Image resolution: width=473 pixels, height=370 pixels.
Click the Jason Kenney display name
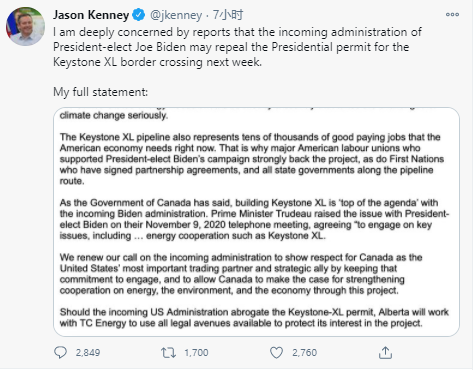pyautogui.click(x=91, y=15)
